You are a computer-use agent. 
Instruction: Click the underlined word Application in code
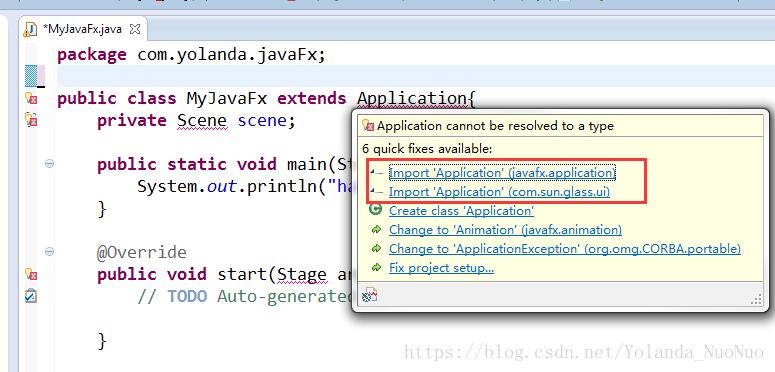411,98
